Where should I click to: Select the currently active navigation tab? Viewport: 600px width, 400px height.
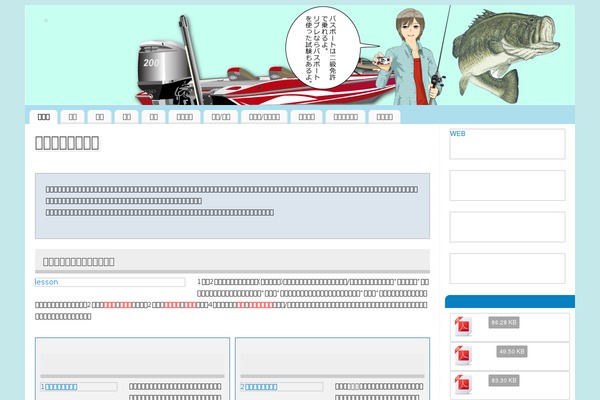click(44, 117)
